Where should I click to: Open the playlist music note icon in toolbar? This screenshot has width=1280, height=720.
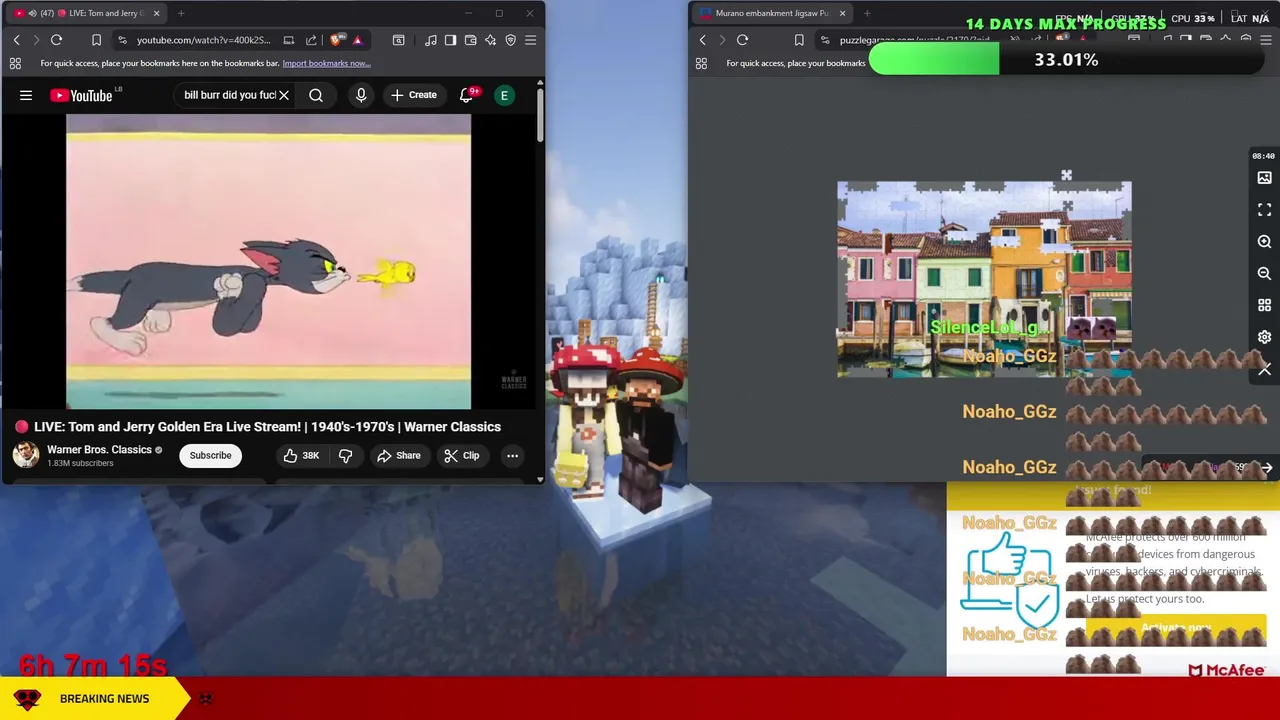pyautogui.click(x=430, y=40)
